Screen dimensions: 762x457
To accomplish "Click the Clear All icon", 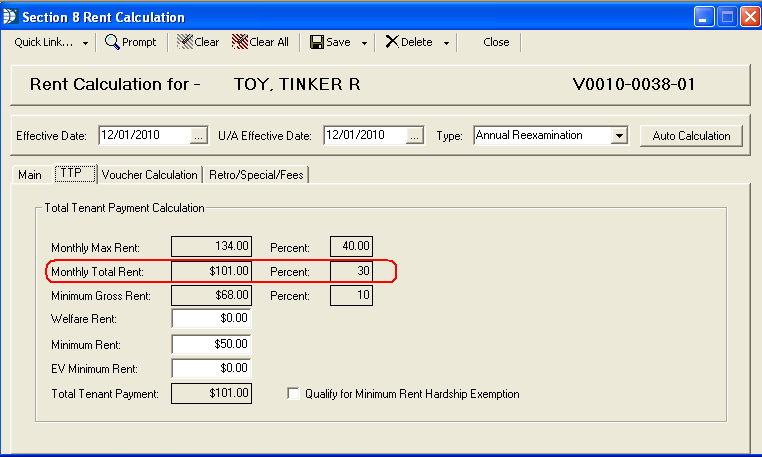I will (240, 42).
